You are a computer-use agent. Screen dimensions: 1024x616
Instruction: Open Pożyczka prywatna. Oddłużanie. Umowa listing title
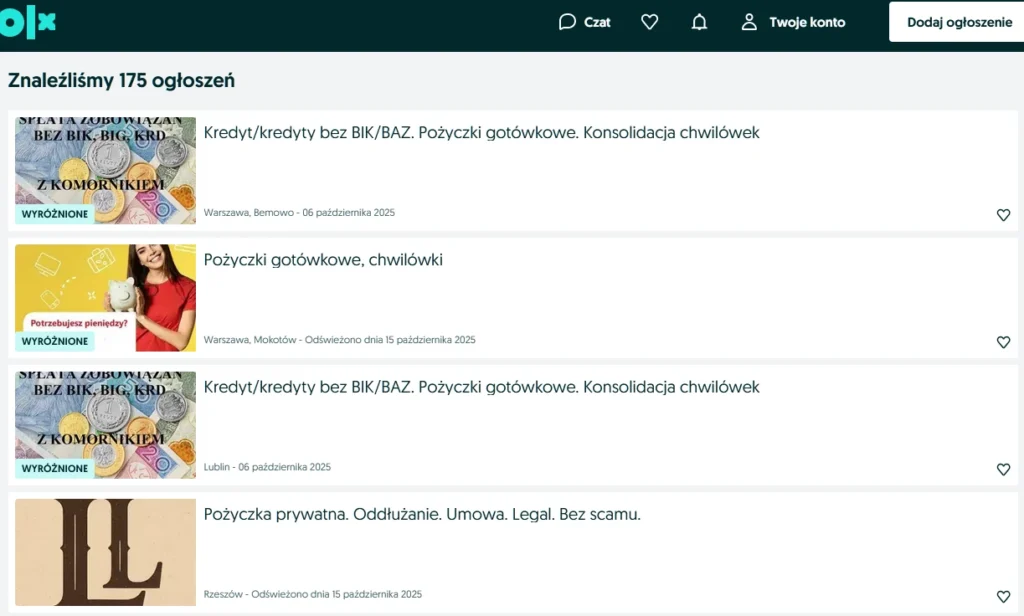tap(421, 515)
